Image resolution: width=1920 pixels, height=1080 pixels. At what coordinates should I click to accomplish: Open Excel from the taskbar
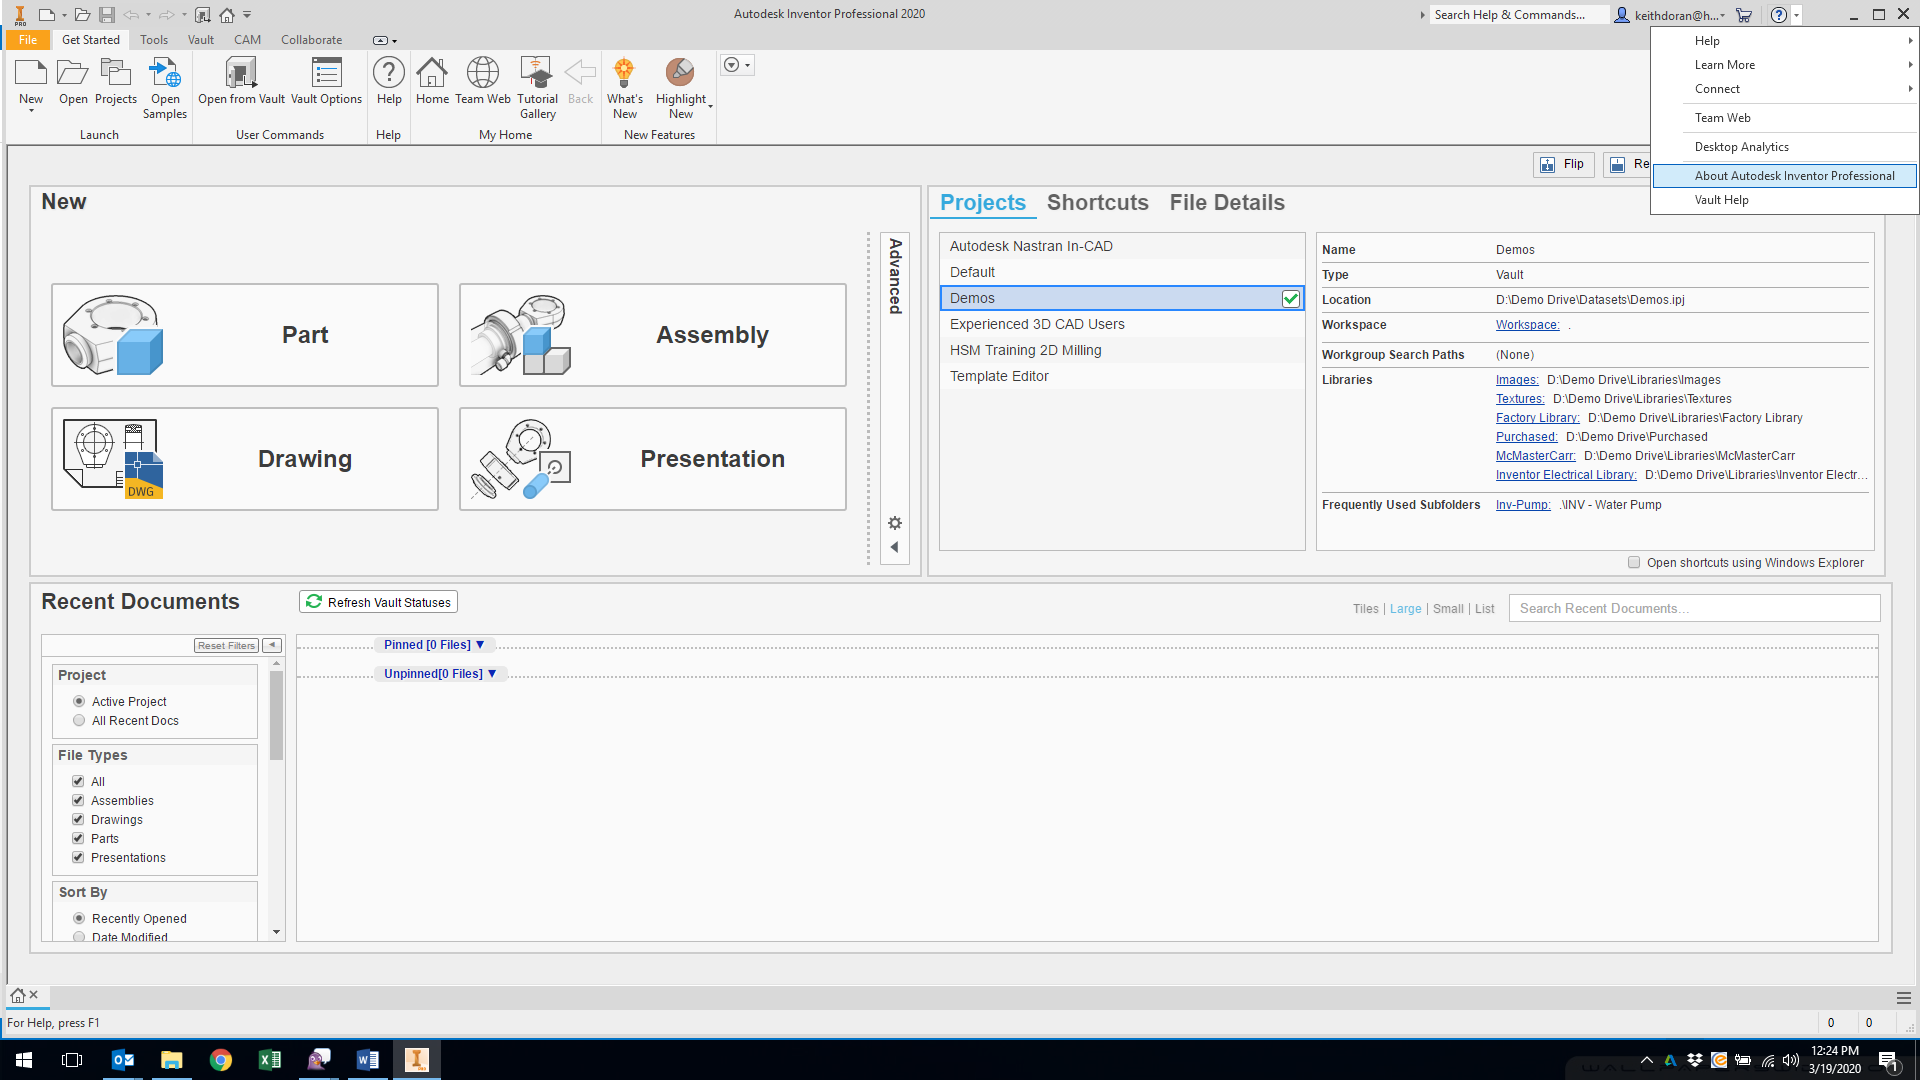coord(270,1060)
